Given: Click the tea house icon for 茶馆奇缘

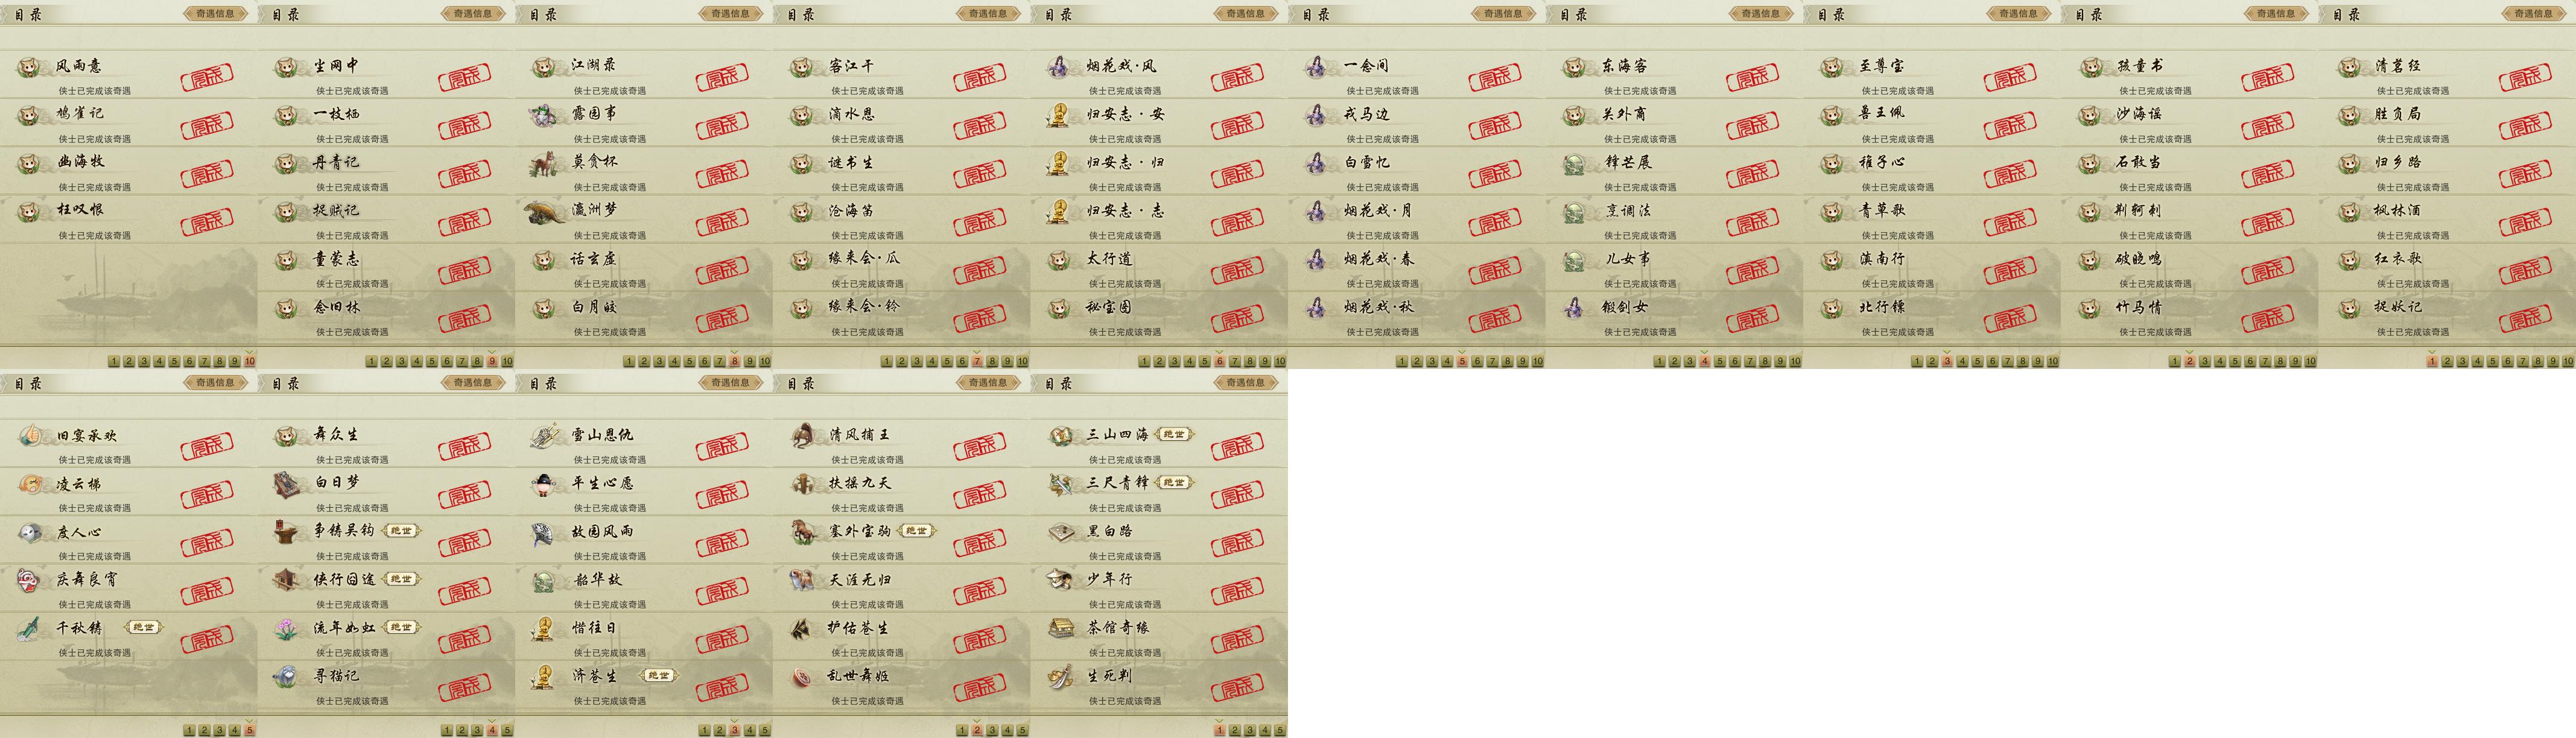Looking at the screenshot, I should click(1060, 628).
